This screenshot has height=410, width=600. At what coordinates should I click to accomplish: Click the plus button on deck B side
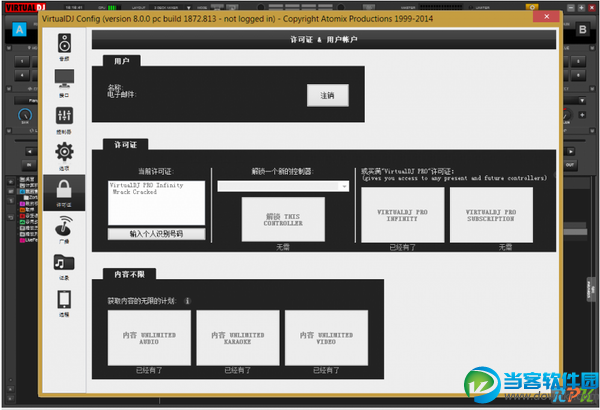582,114
